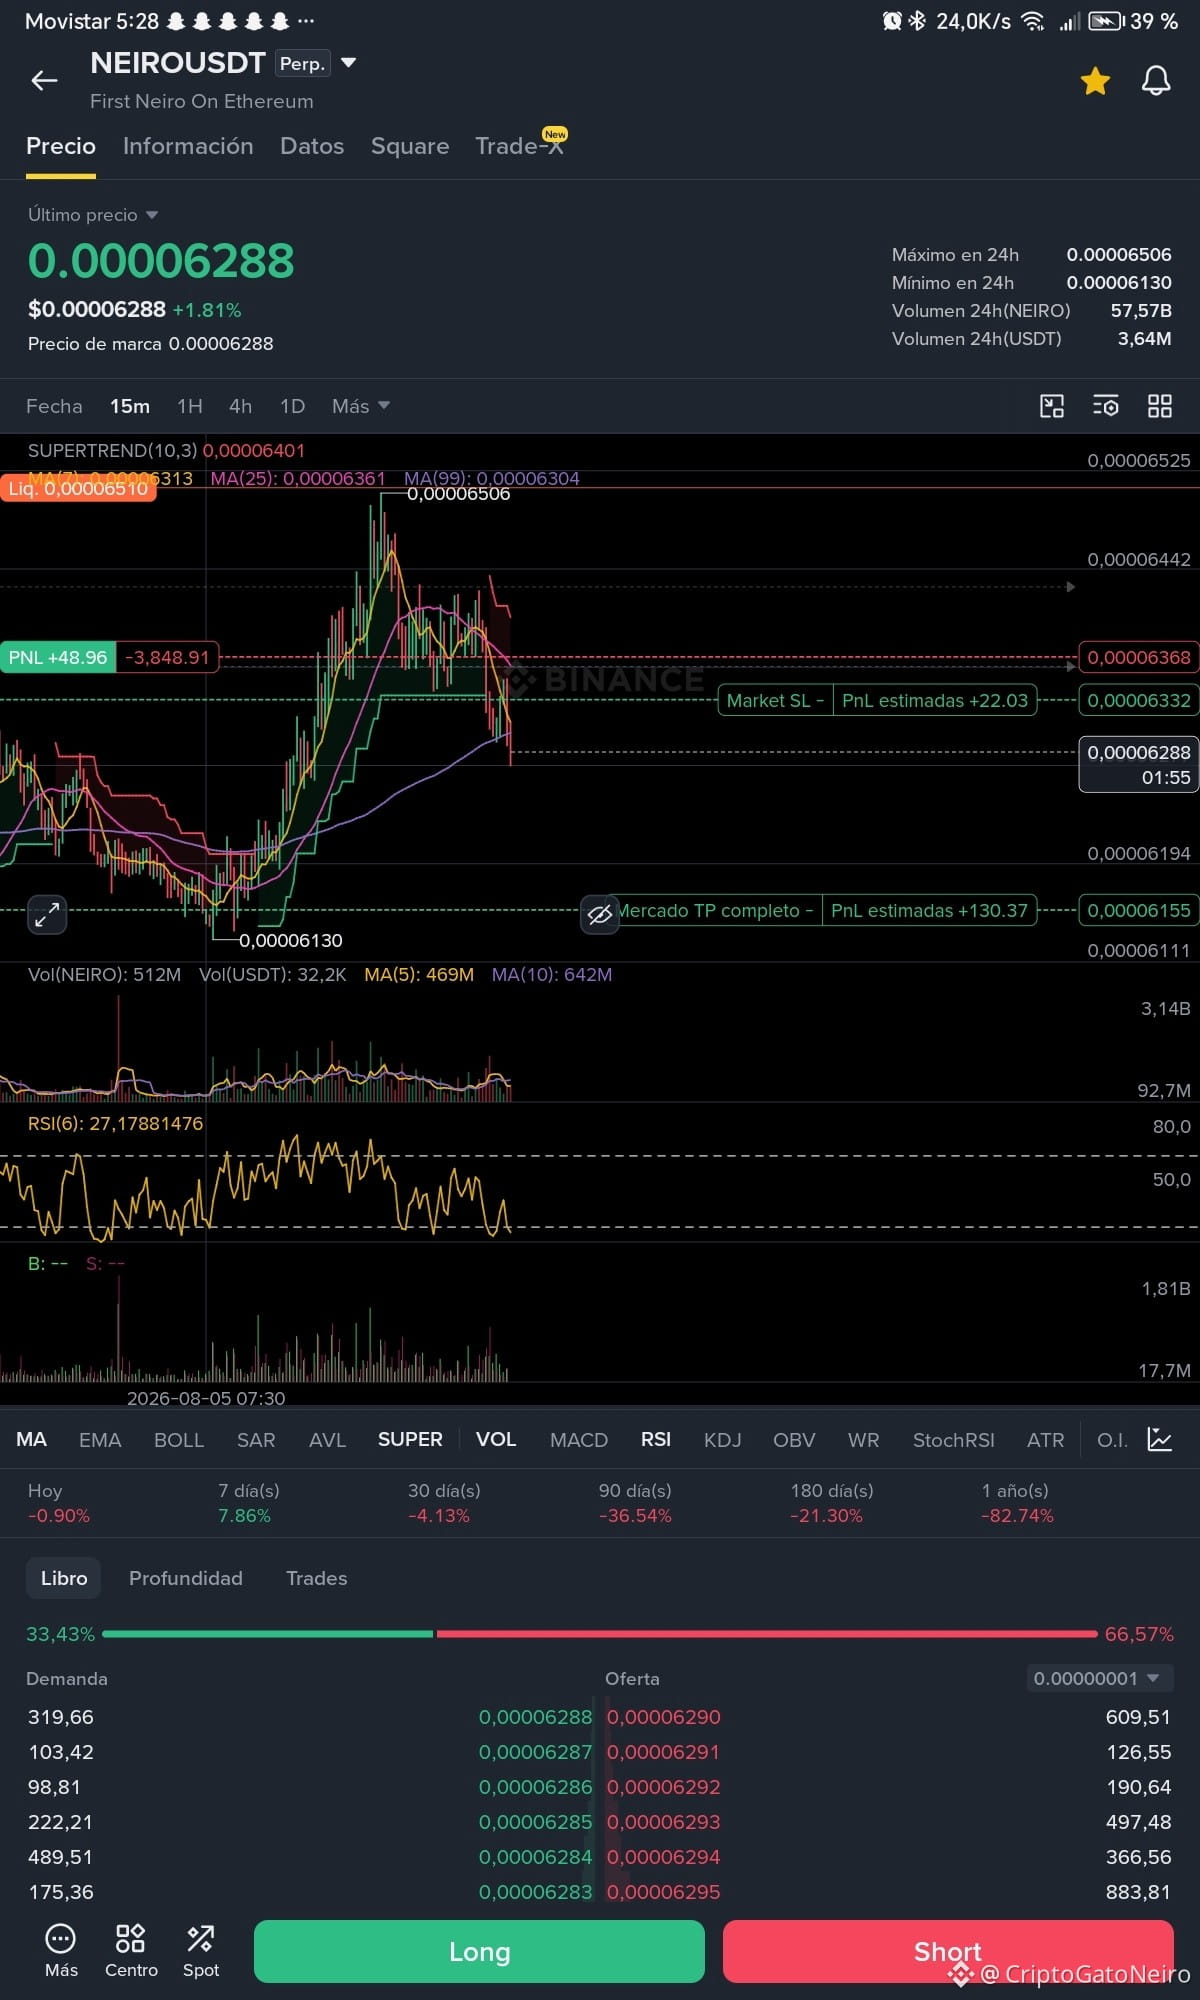Tap ask price 0,00006293
This screenshot has width=1200, height=2000.
(x=664, y=1822)
